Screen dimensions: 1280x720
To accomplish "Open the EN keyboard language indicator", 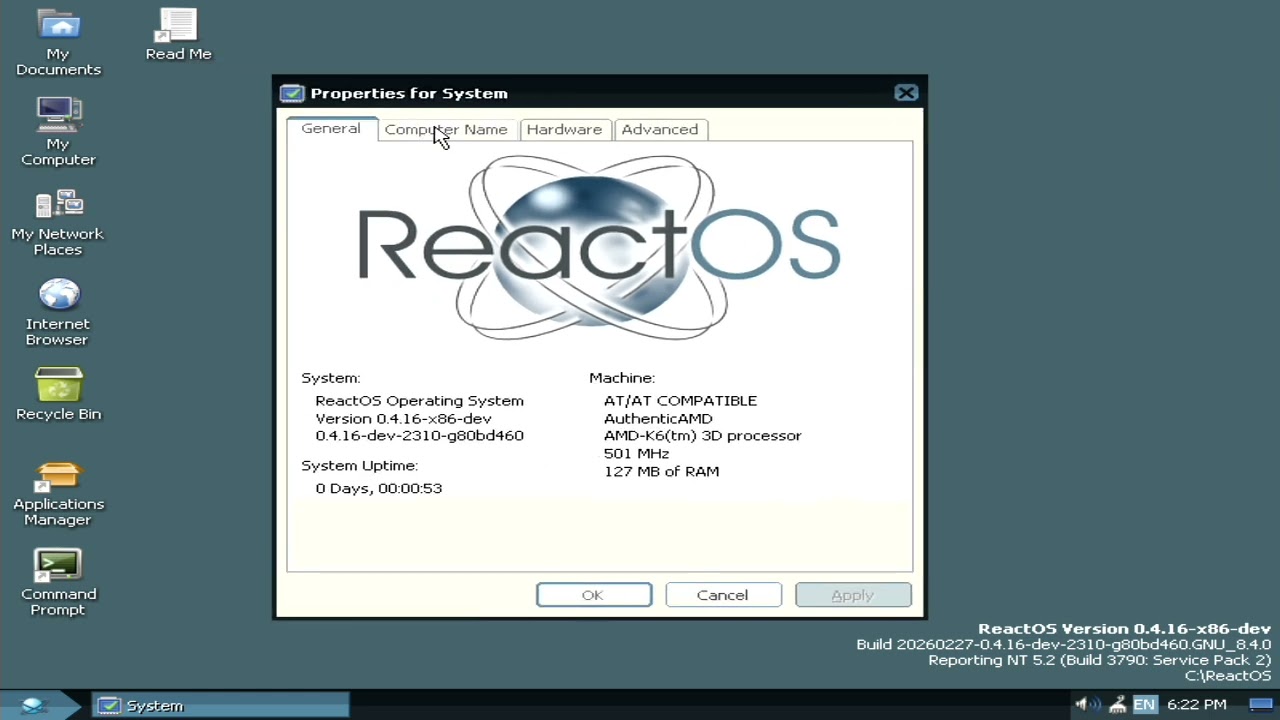I will (x=1144, y=705).
